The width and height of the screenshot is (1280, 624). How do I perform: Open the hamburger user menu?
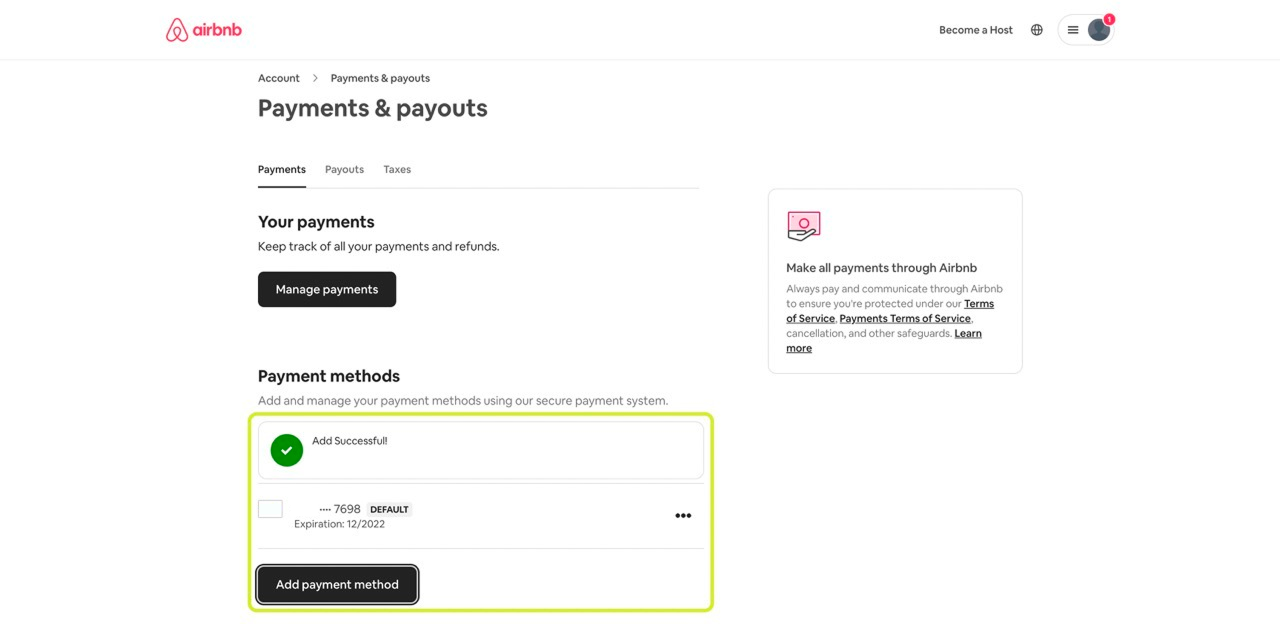point(1073,30)
